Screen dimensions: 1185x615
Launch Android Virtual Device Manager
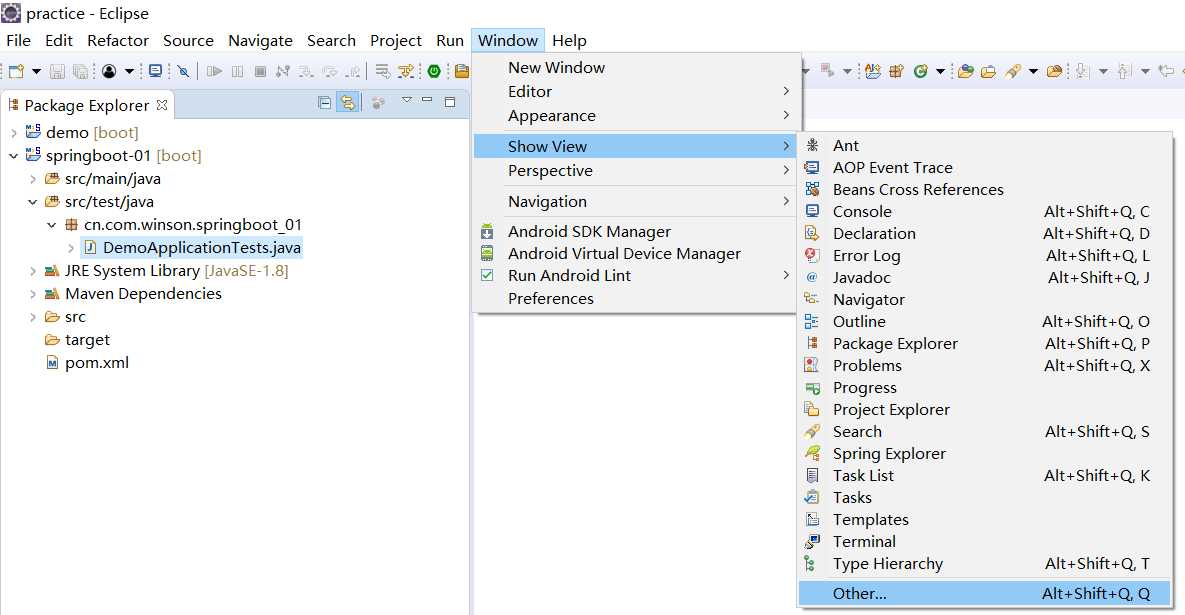pyautogui.click(x=635, y=254)
